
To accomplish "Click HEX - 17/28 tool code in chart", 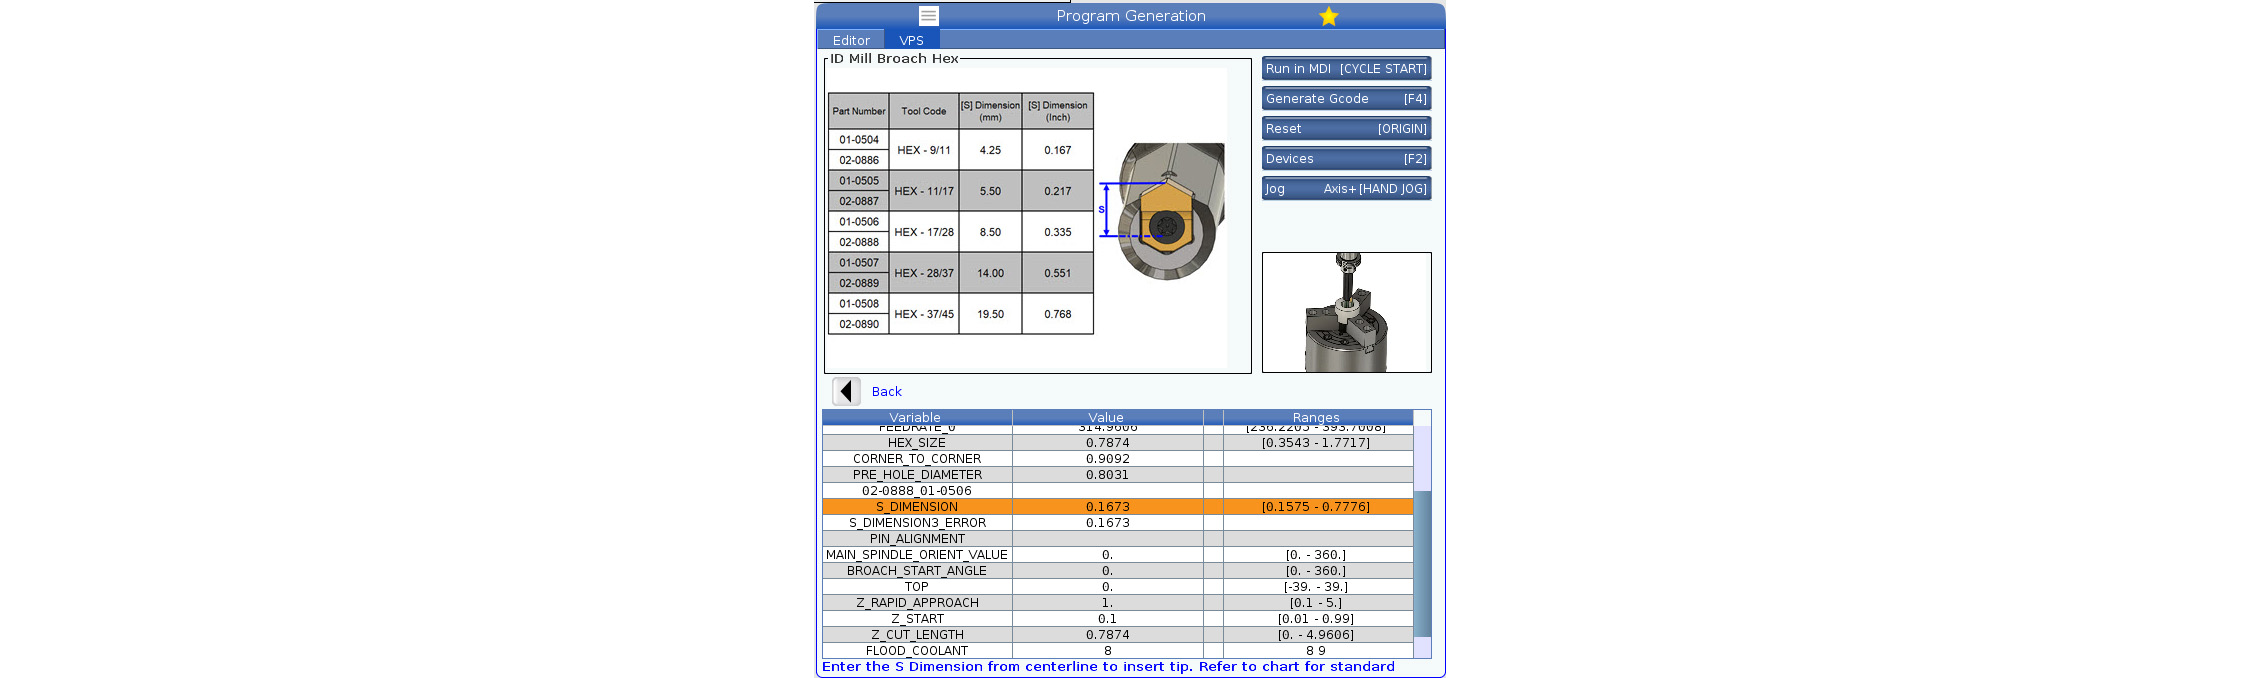I will (924, 232).
